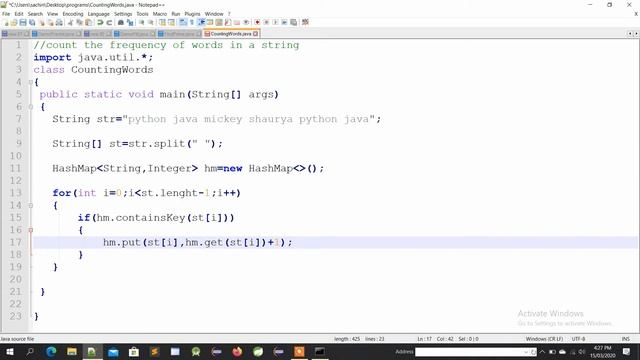Start macro recording with the red Record icon
This screenshot has width=640, height=360.
257,22
